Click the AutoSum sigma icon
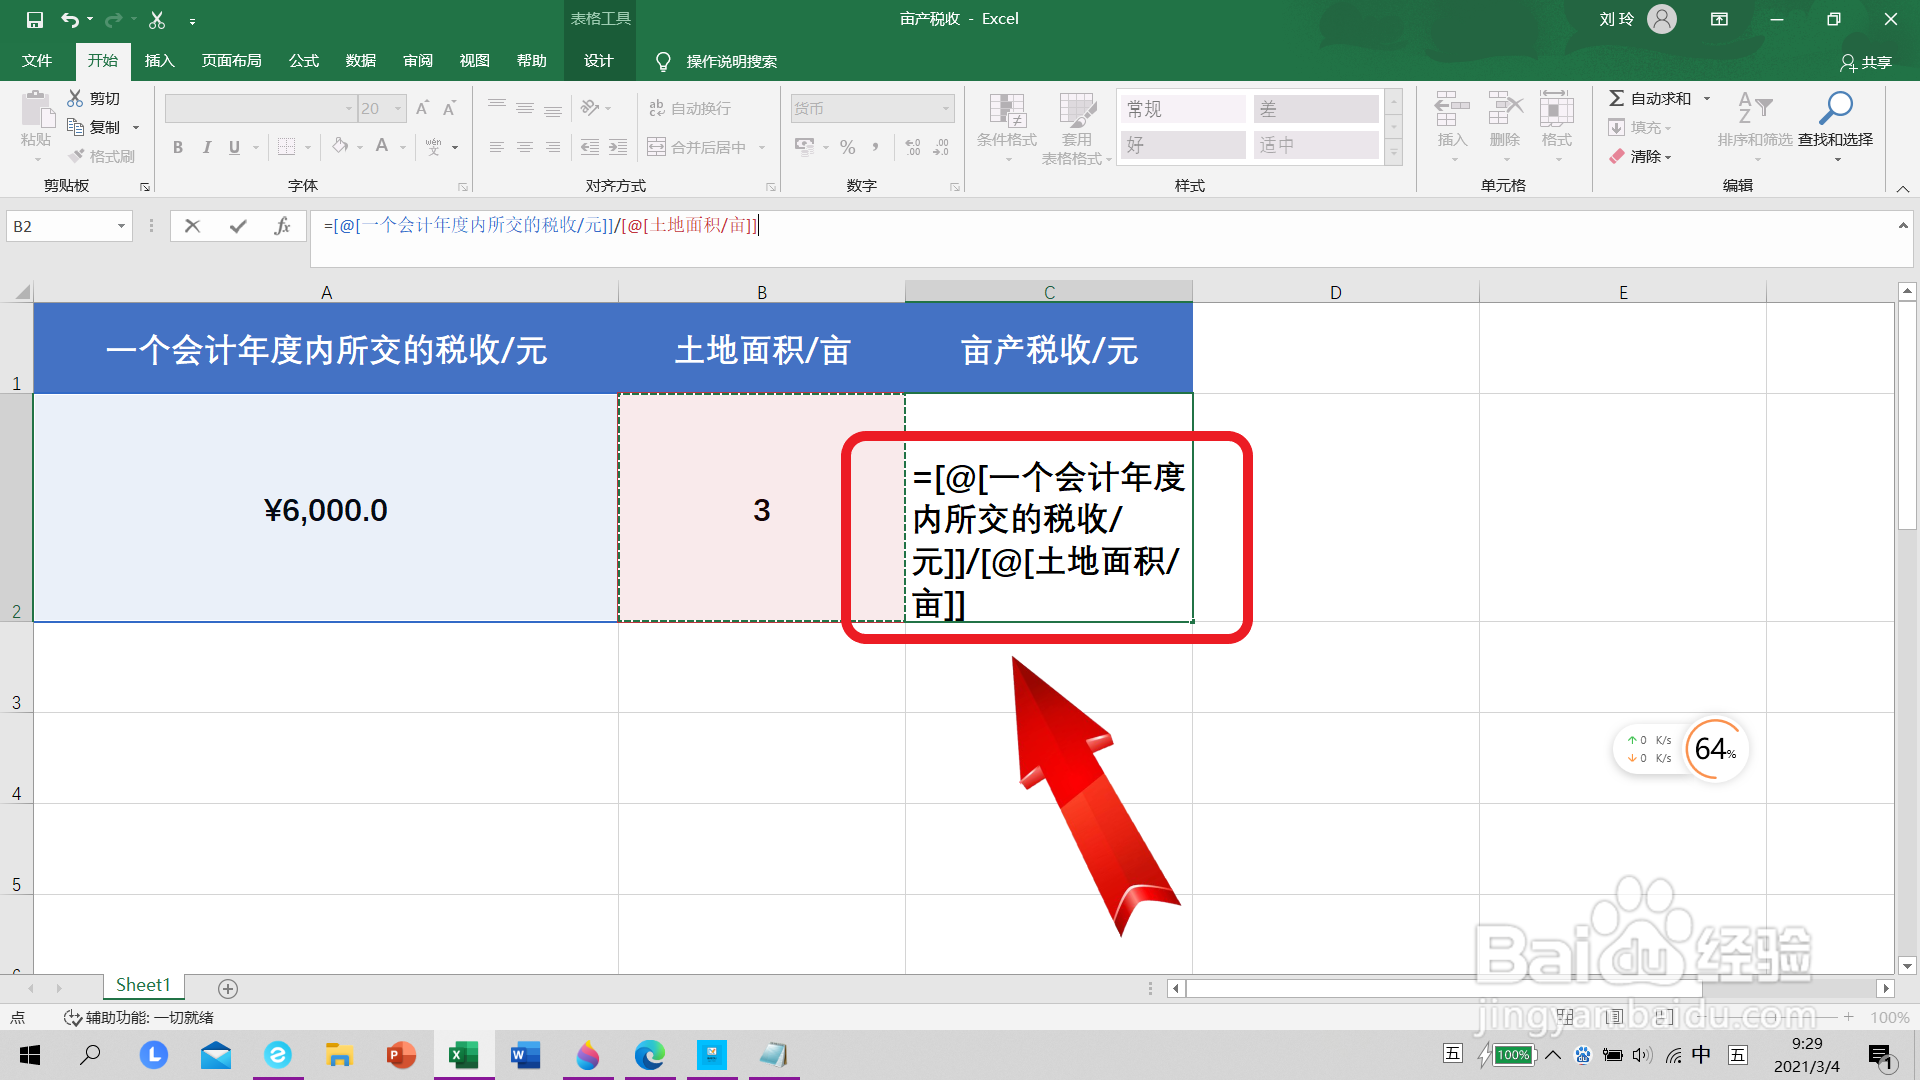The height and width of the screenshot is (1080, 1920). [1616, 98]
